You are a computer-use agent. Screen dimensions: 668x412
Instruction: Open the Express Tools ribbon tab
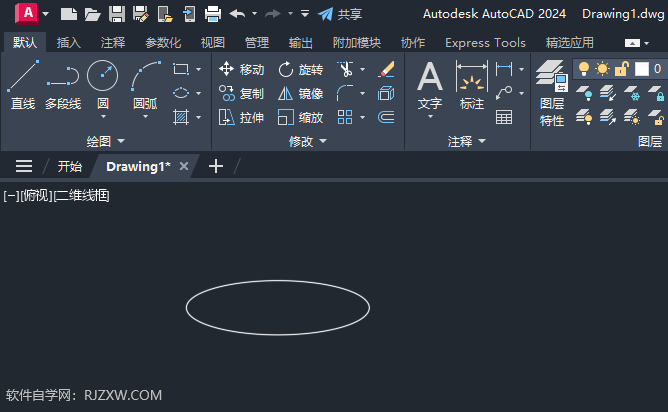(x=485, y=43)
